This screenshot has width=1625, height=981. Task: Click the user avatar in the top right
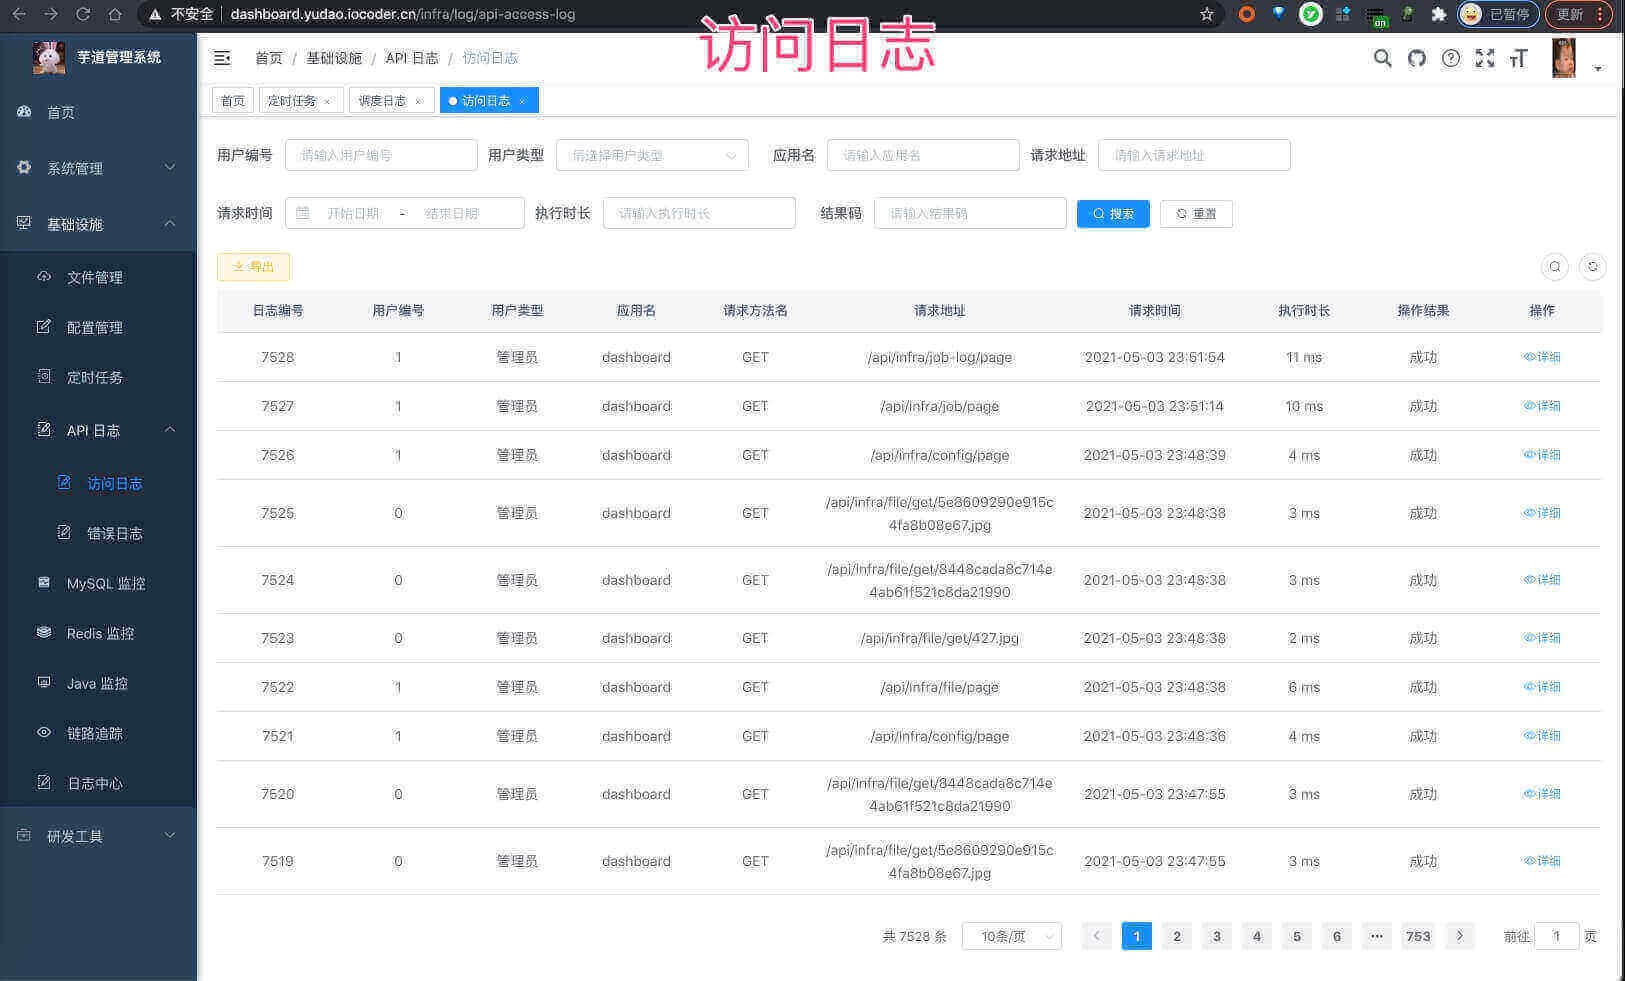pos(1563,58)
